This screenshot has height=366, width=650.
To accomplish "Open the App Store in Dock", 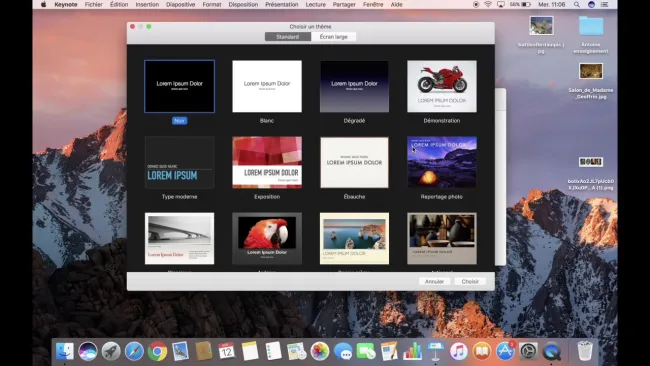I will [505, 351].
